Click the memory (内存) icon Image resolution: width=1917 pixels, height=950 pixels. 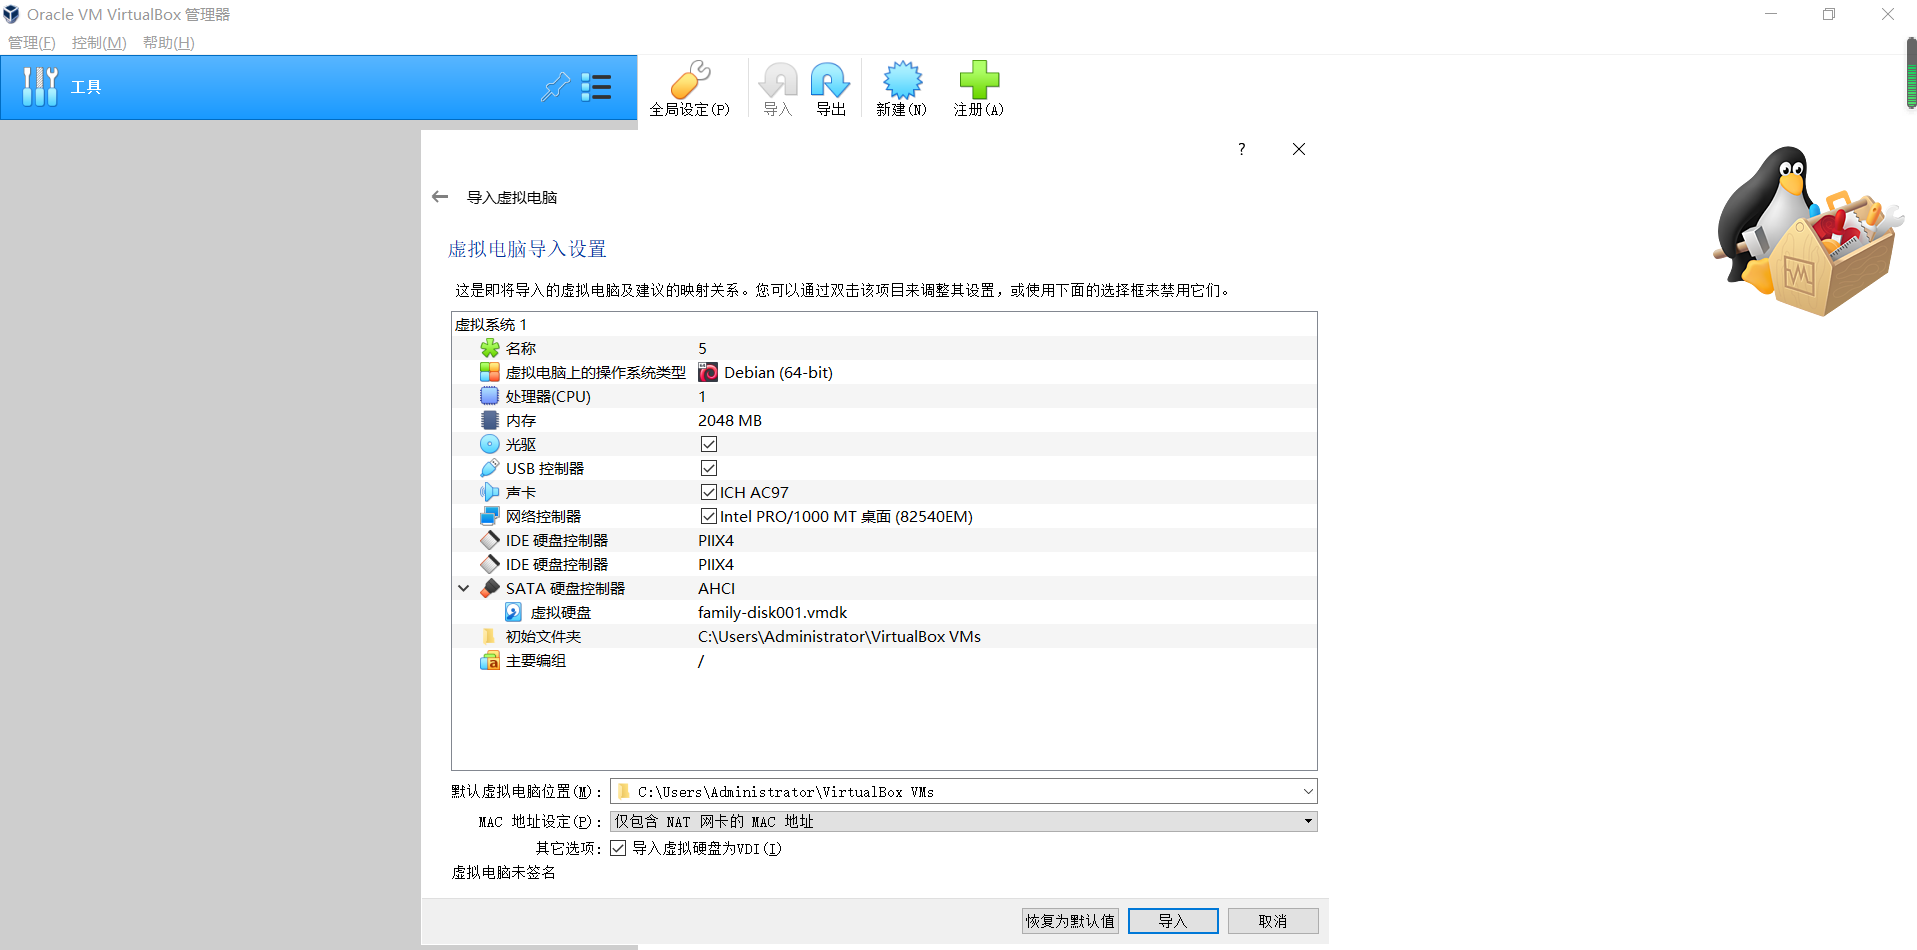pos(490,420)
